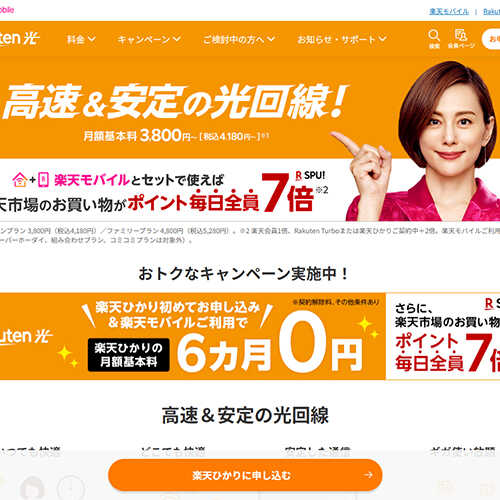Expand the キャンペーン dropdown menu
500x500 pixels.
(x=149, y=39)
